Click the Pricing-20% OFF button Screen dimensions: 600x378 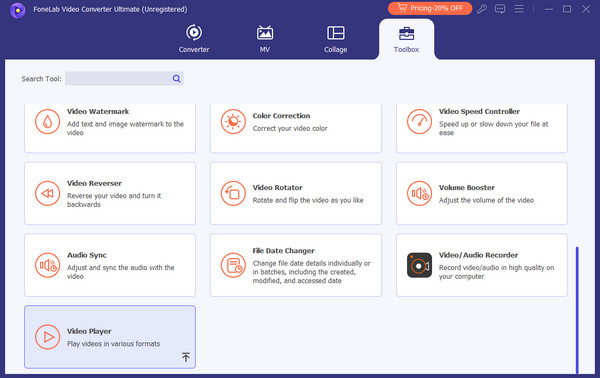tap(430, 8)
